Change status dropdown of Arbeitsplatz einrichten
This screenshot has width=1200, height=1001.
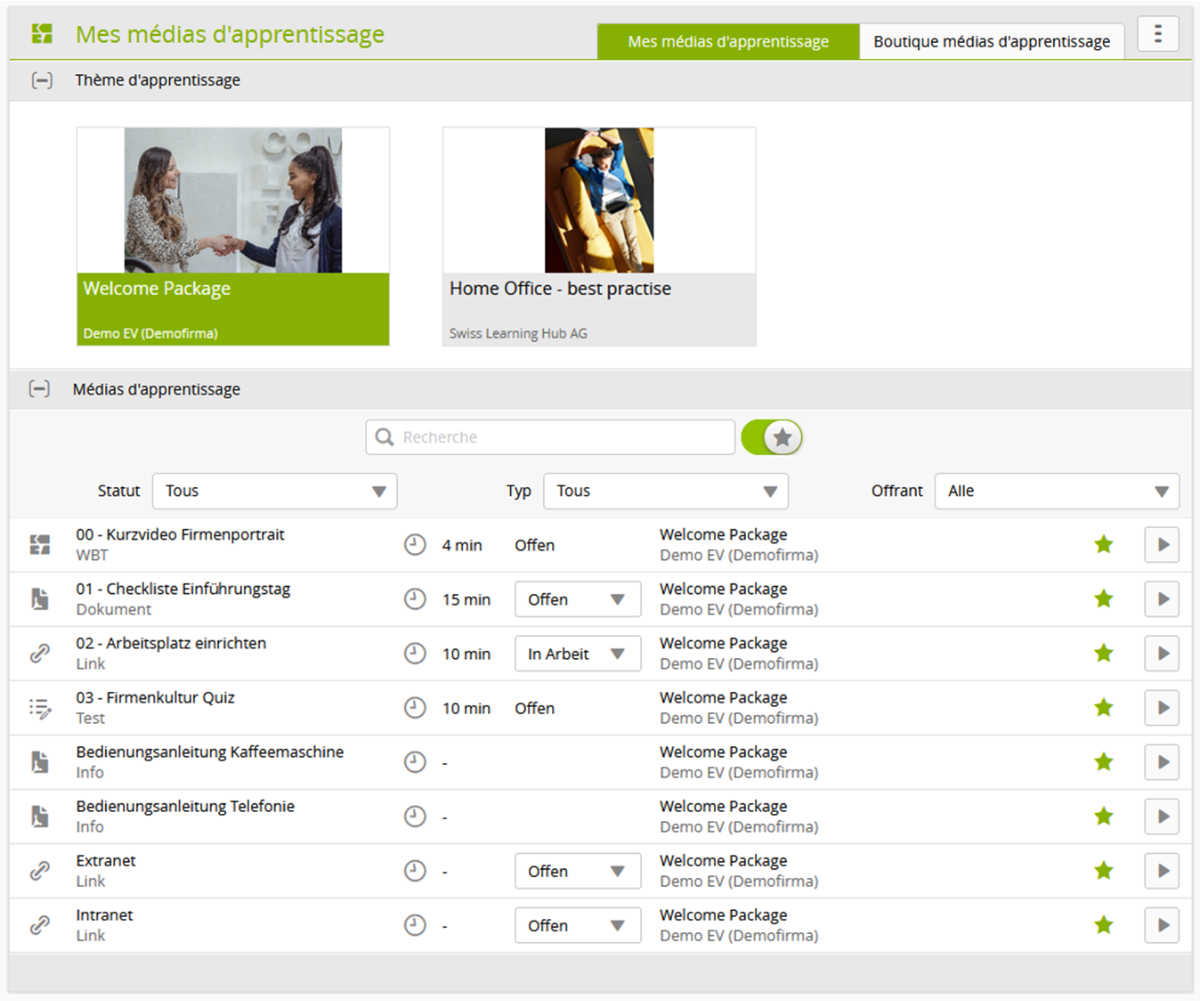(x=577, y=654)
